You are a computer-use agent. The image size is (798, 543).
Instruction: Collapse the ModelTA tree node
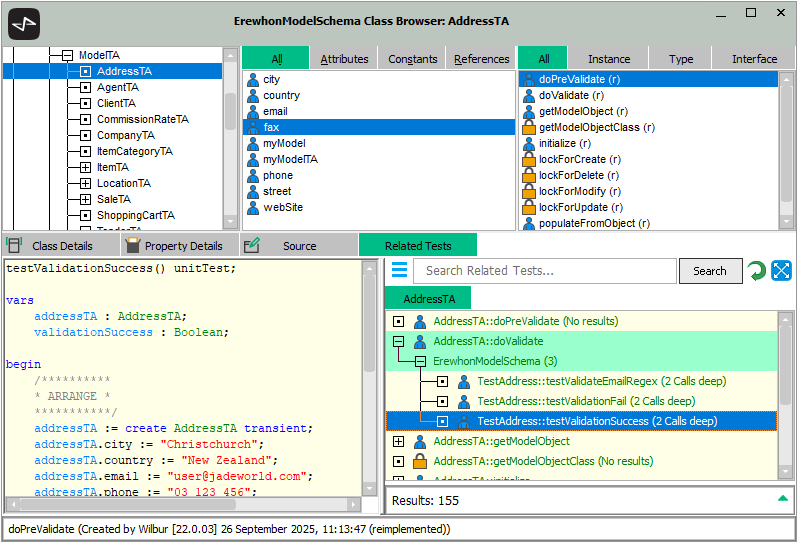(x=67, y=56)
